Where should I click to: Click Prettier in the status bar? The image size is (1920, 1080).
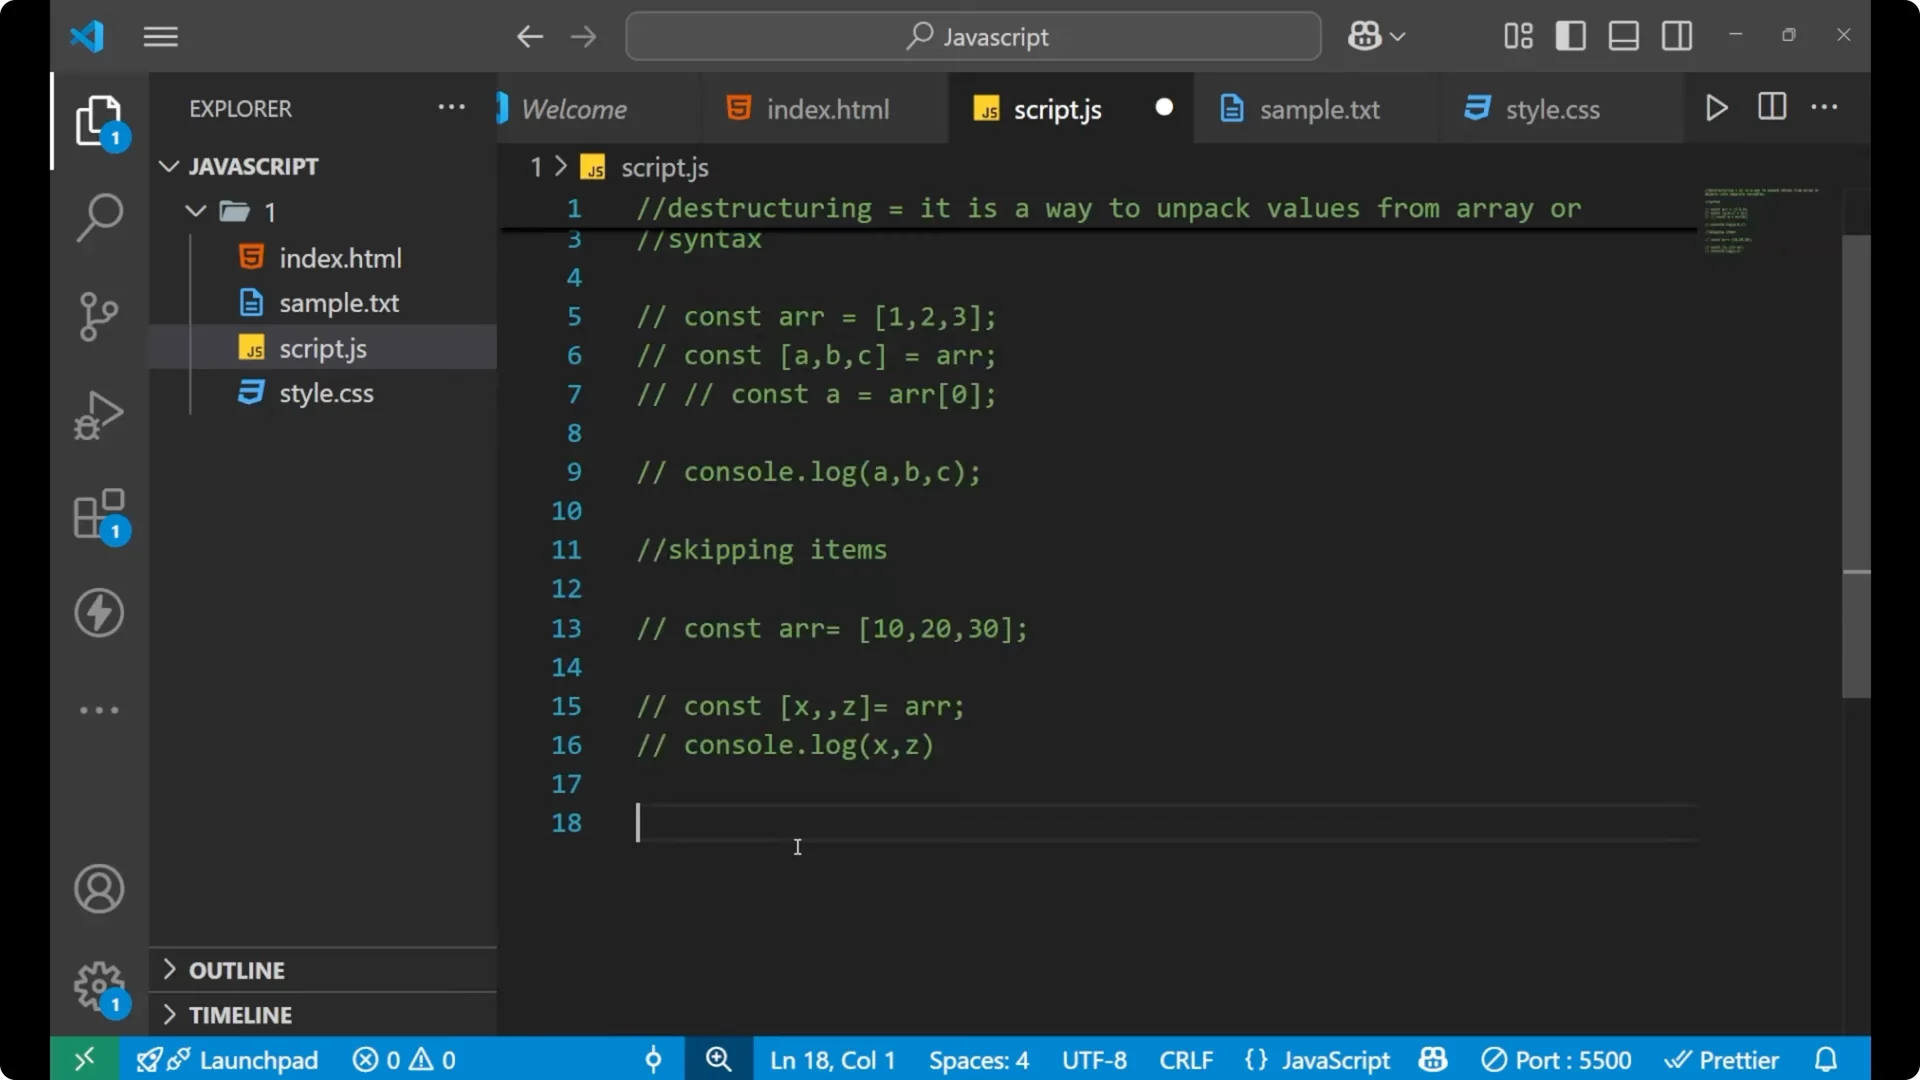coord(1722,1059)
